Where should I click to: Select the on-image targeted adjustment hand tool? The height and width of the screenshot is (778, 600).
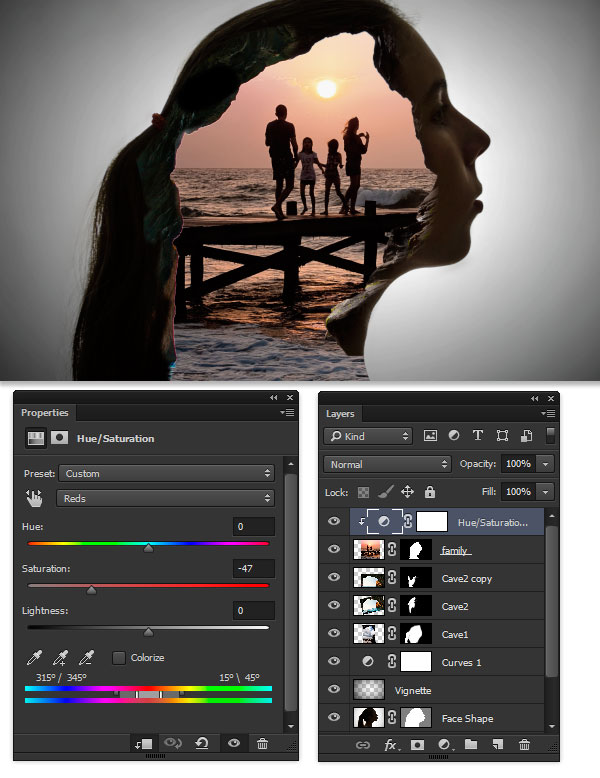(34, 498)
